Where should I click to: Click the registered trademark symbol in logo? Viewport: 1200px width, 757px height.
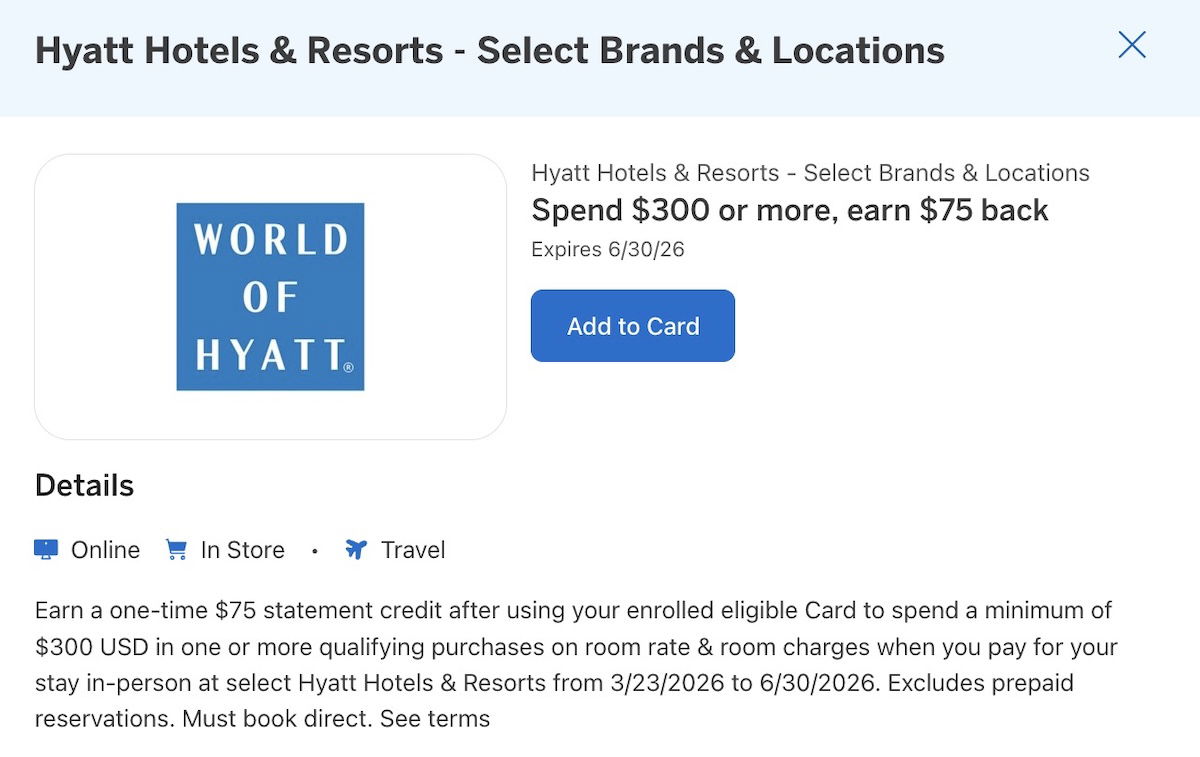[348, 368]
